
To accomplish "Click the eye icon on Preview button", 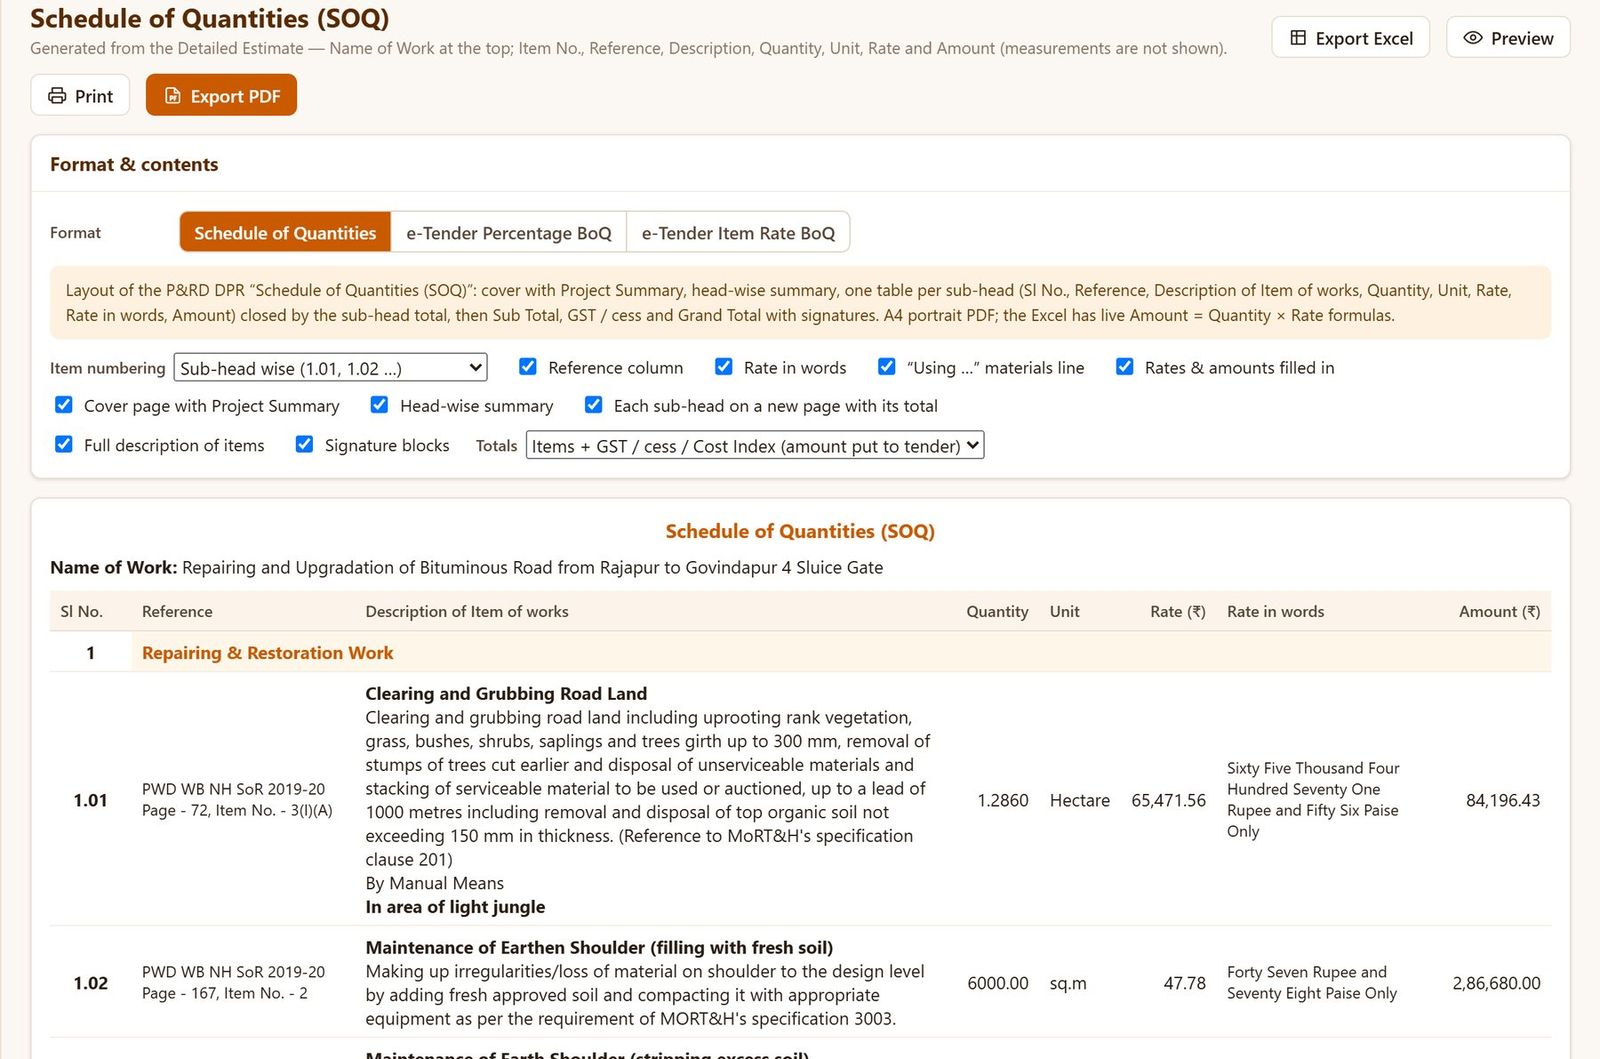I will (x=1473, y=38).
